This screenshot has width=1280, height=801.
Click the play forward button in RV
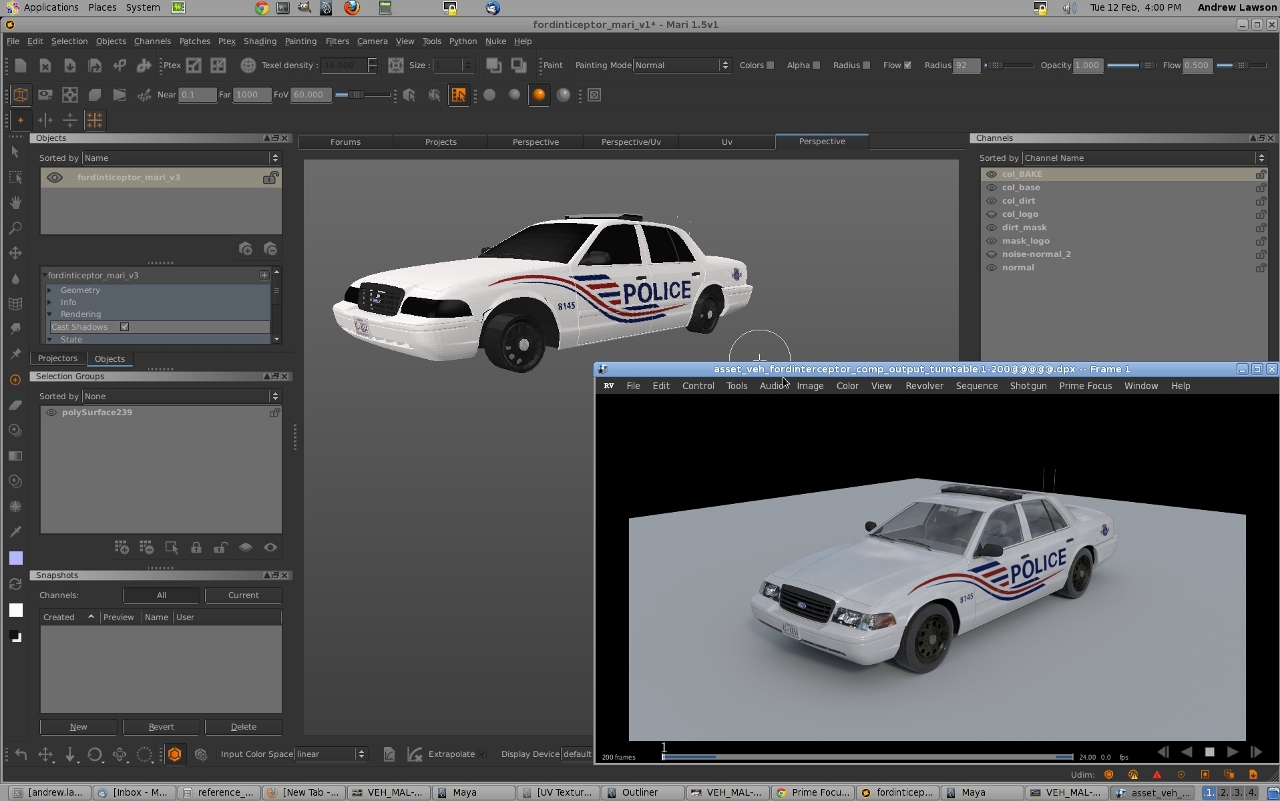(1232, 752)
